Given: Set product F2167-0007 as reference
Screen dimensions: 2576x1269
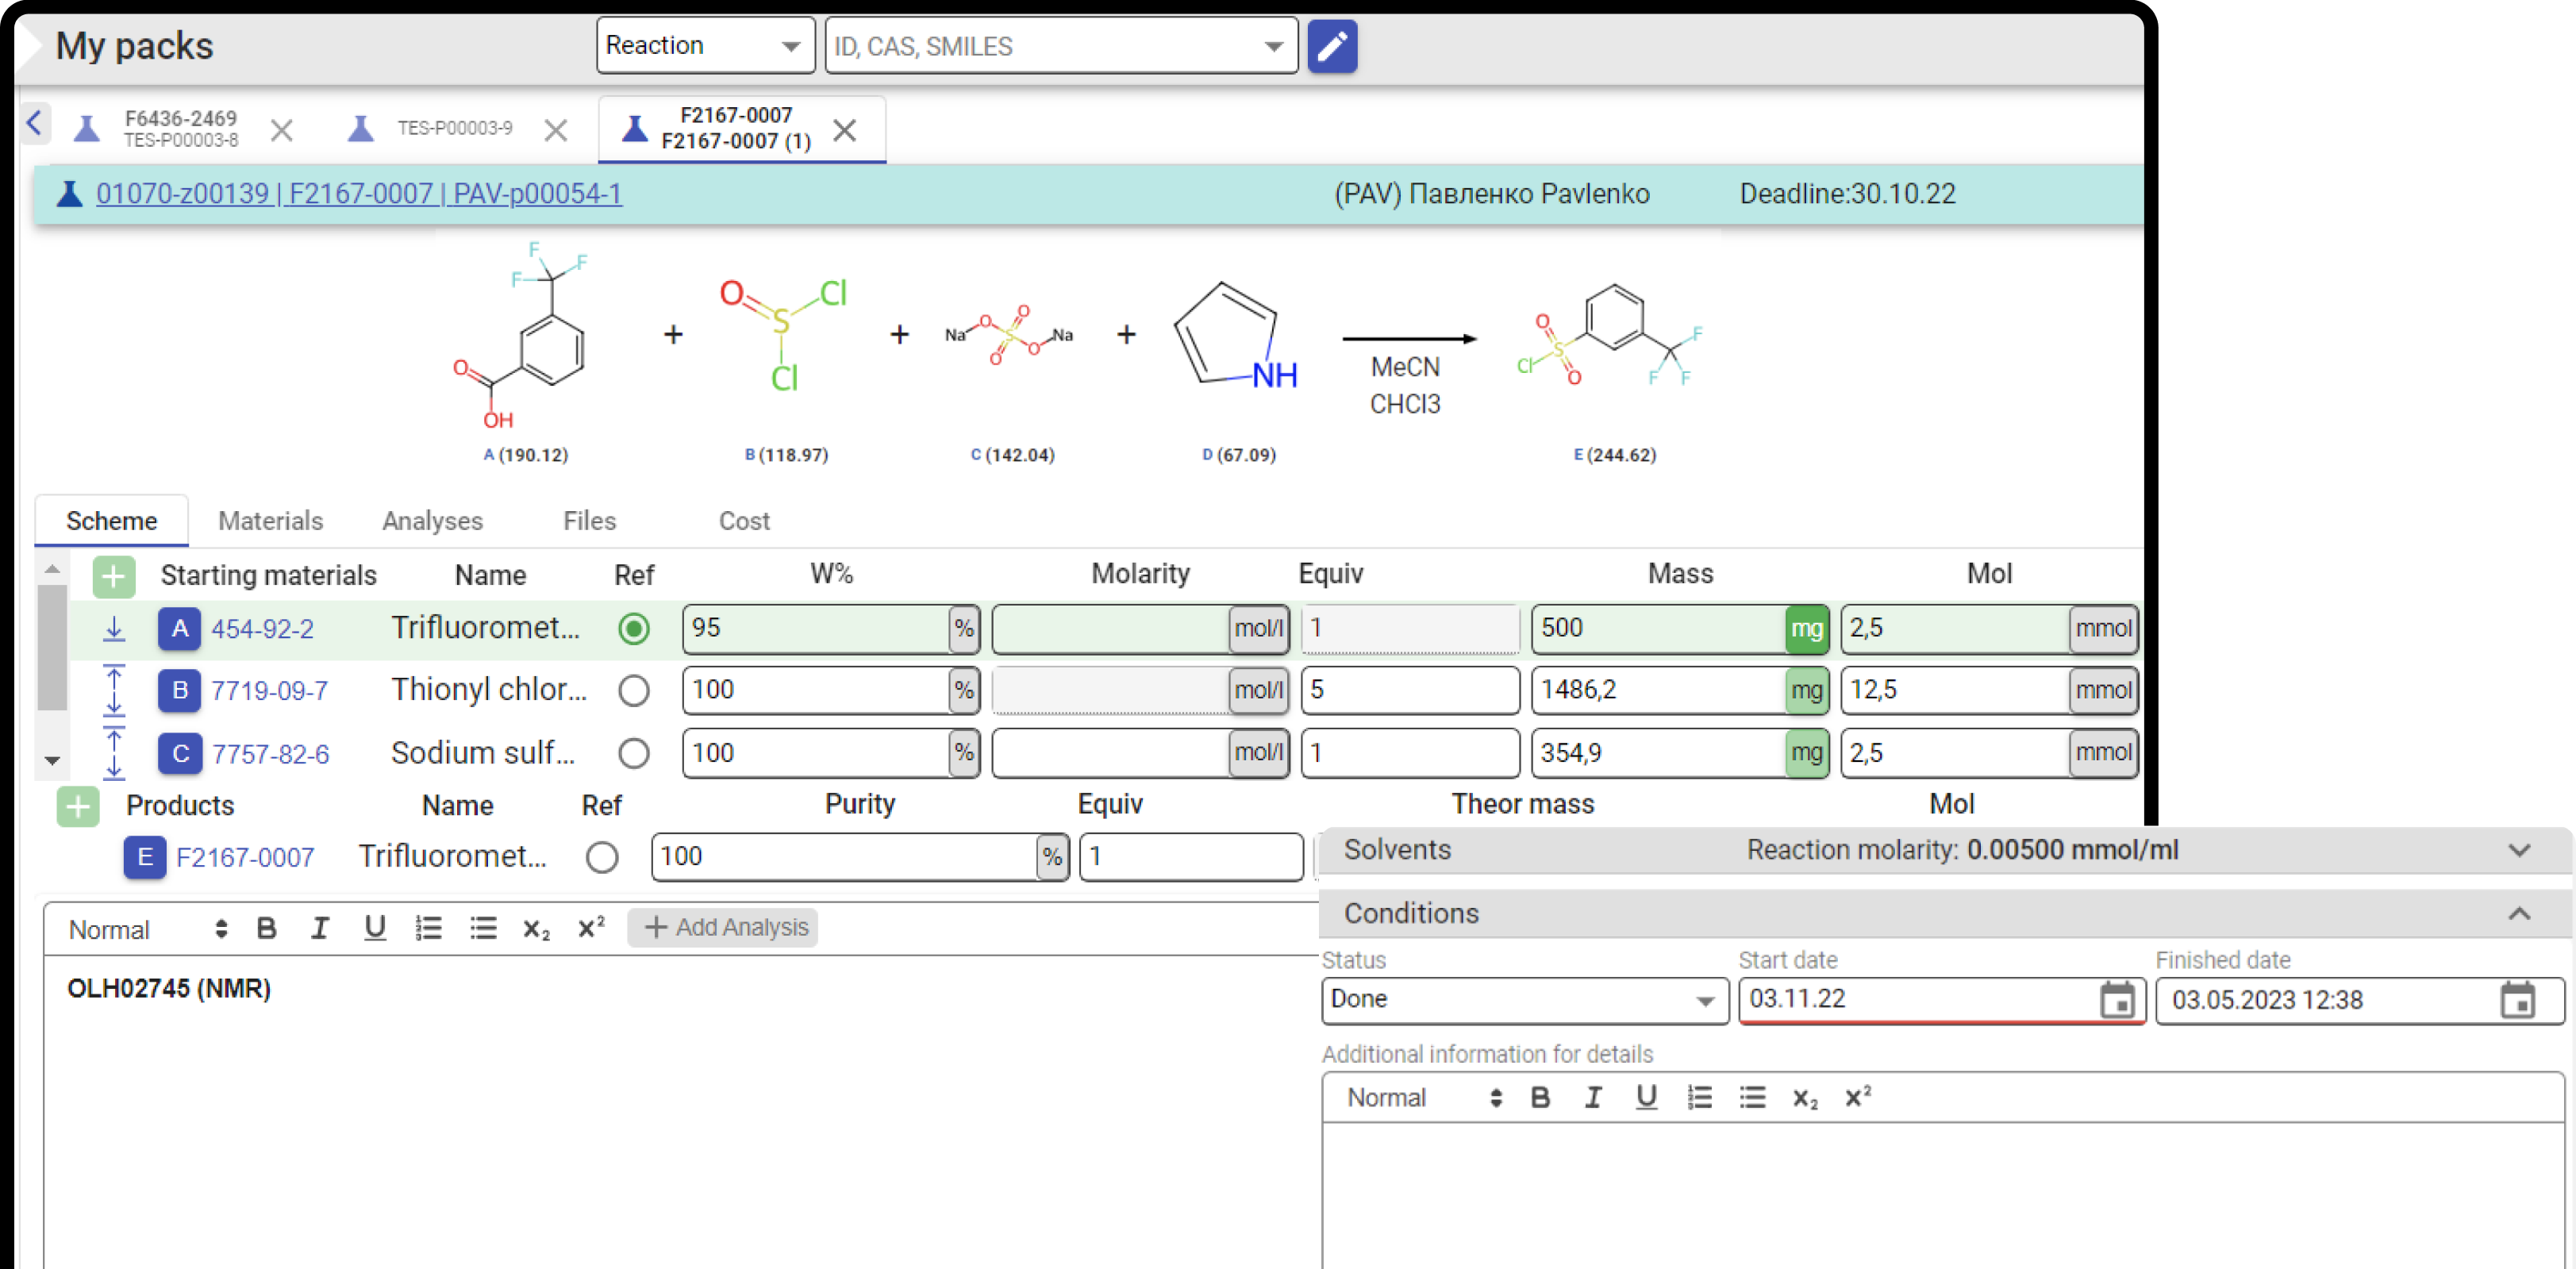Looking at the screenshot, I should [x=601, y=857].
